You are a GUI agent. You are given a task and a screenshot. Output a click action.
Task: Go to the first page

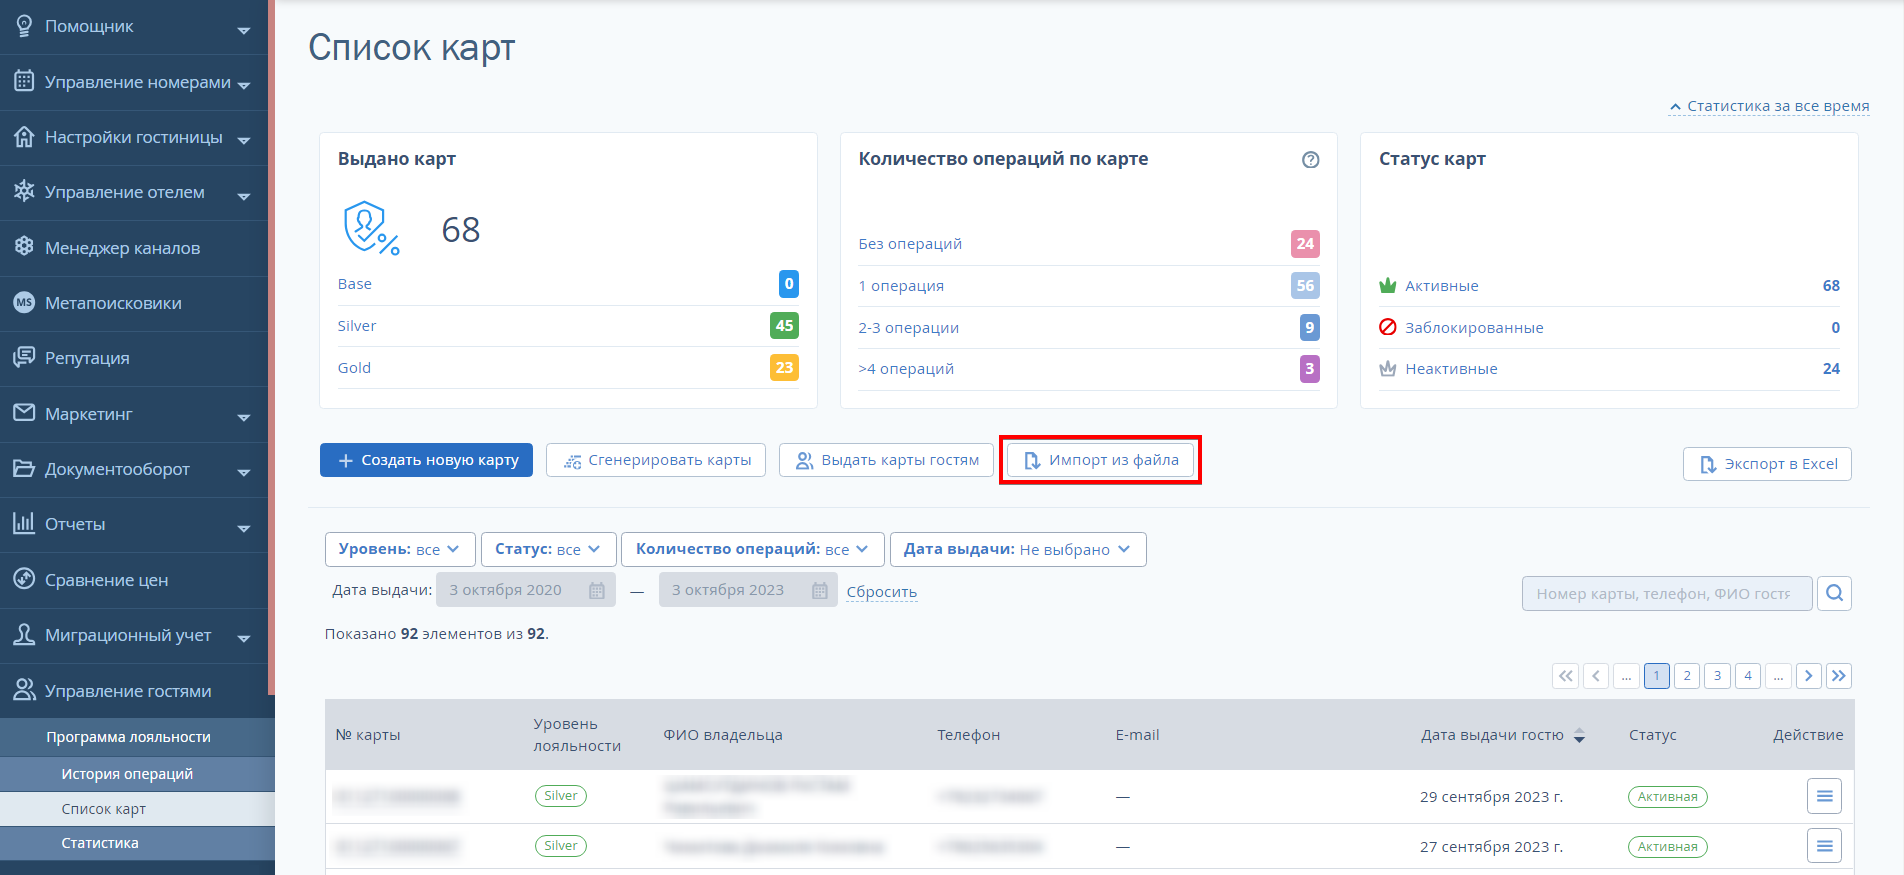click(1566, 676)
